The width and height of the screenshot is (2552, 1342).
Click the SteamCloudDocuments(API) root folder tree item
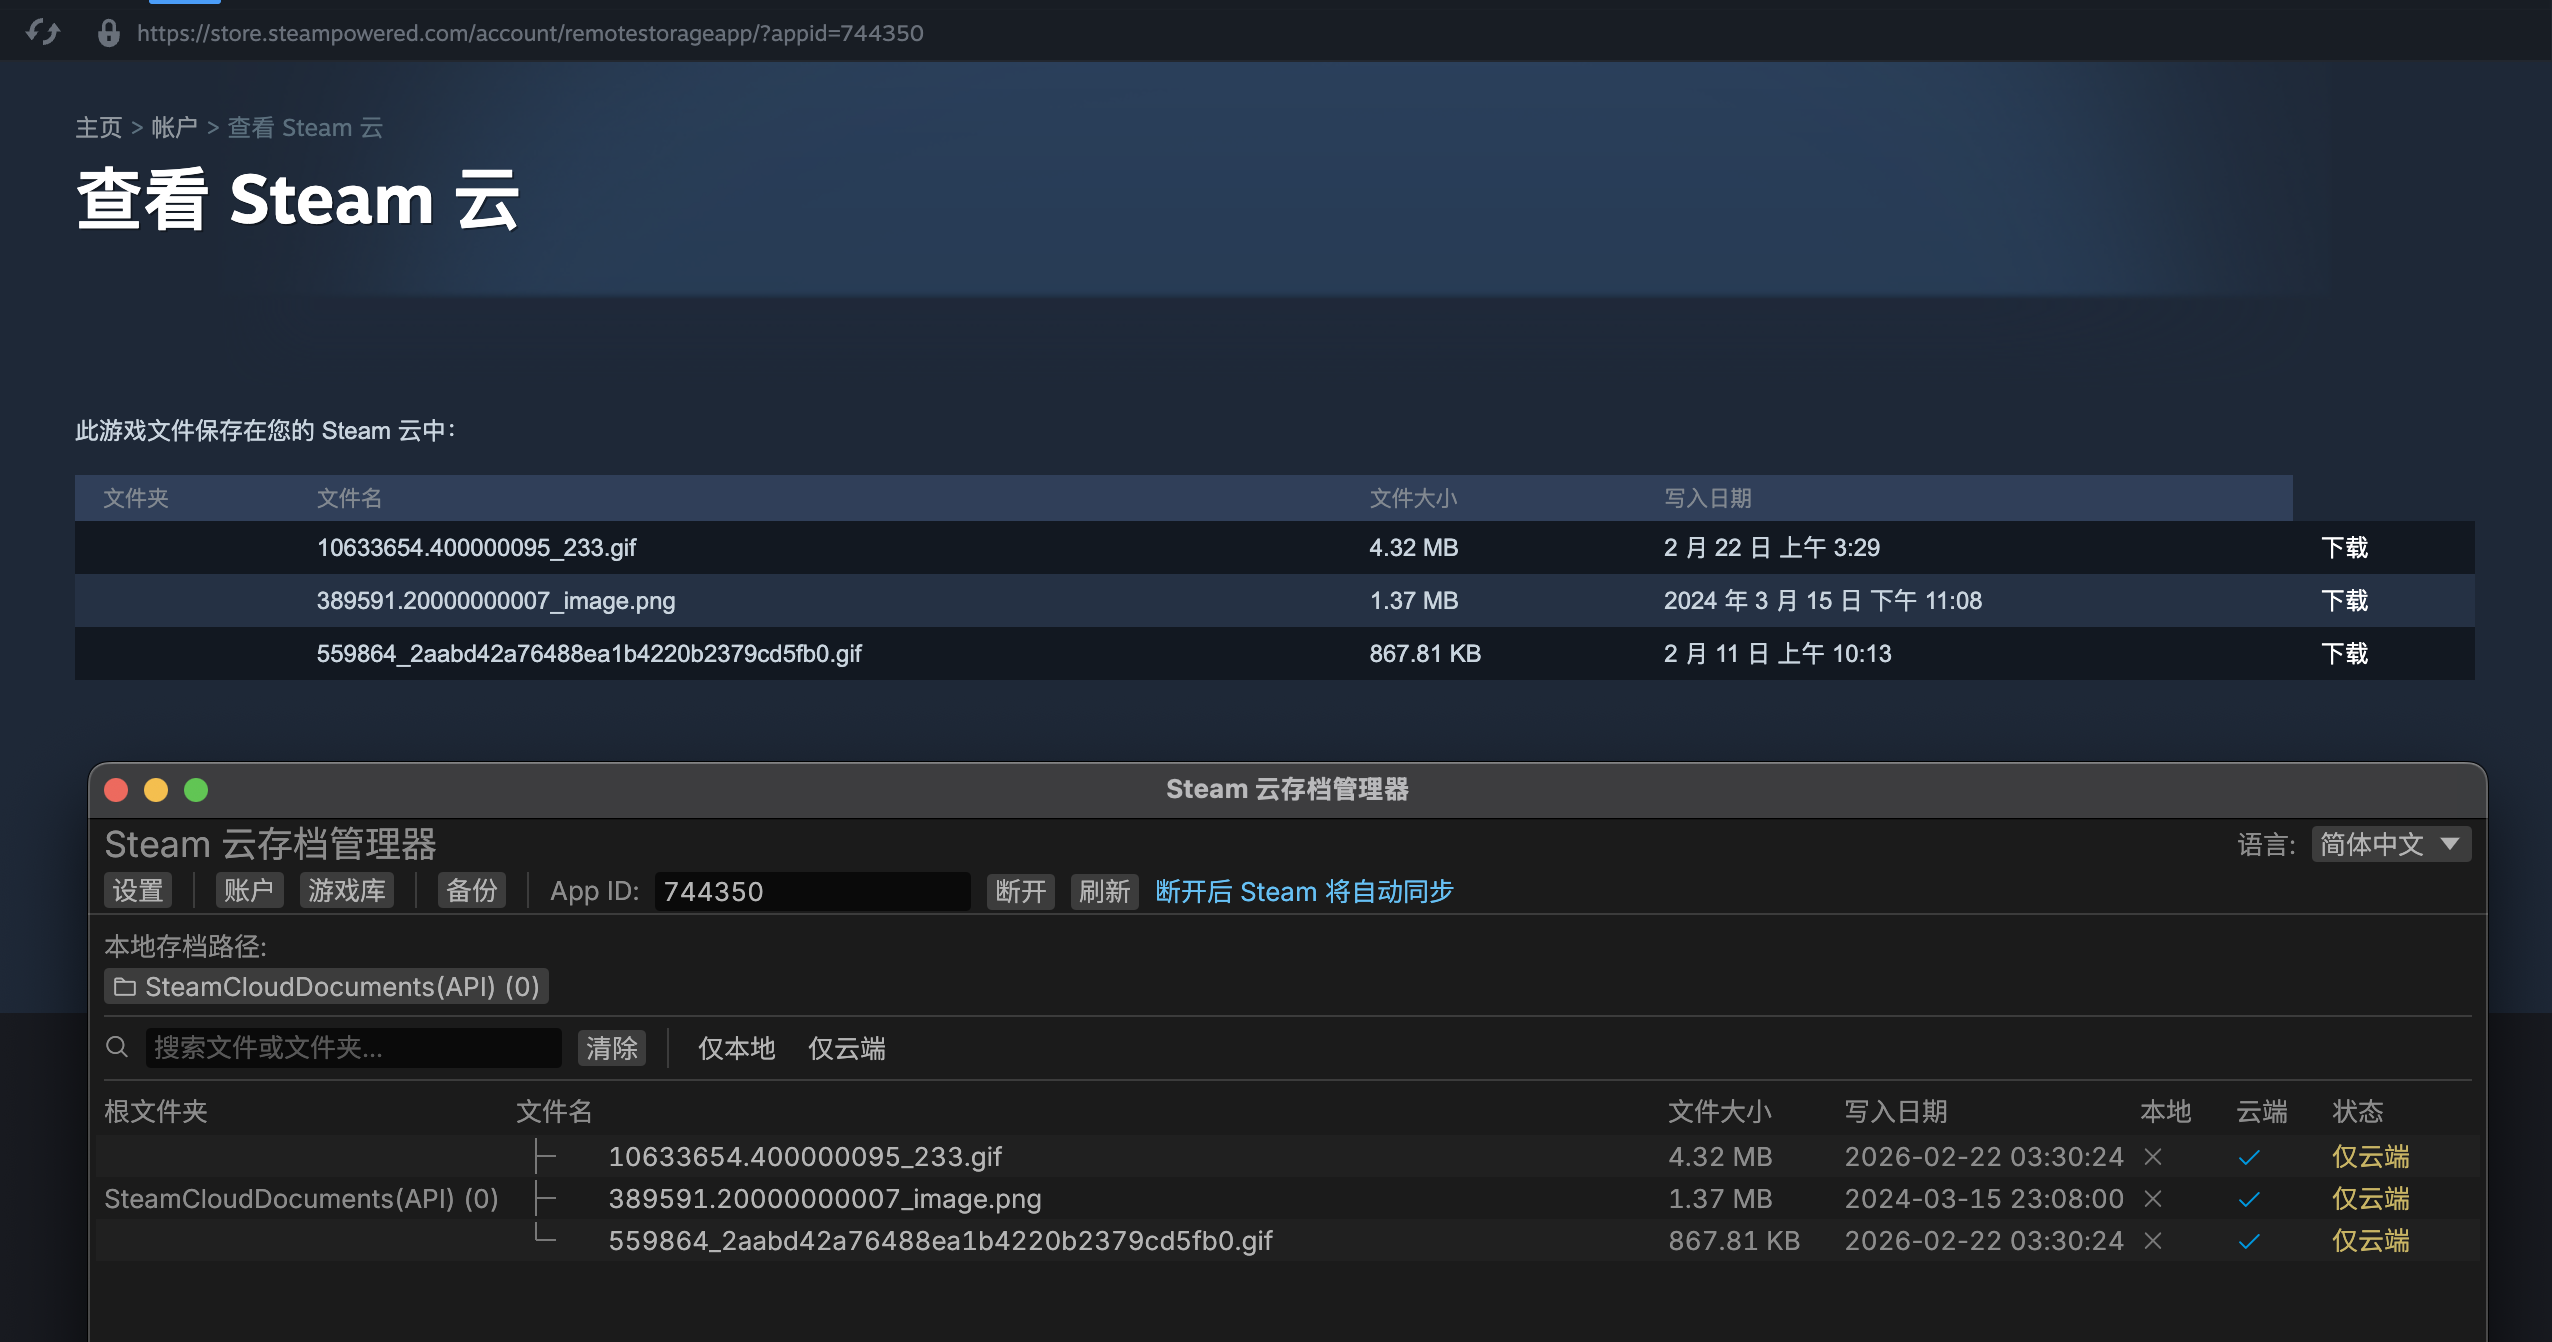(301, 1199)
